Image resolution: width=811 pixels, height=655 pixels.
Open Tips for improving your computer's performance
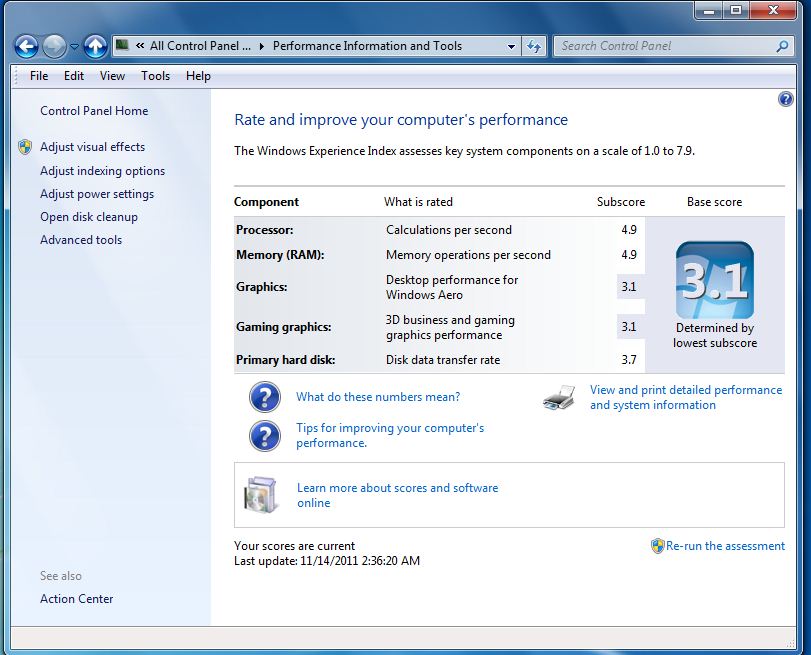pos(390,436)
